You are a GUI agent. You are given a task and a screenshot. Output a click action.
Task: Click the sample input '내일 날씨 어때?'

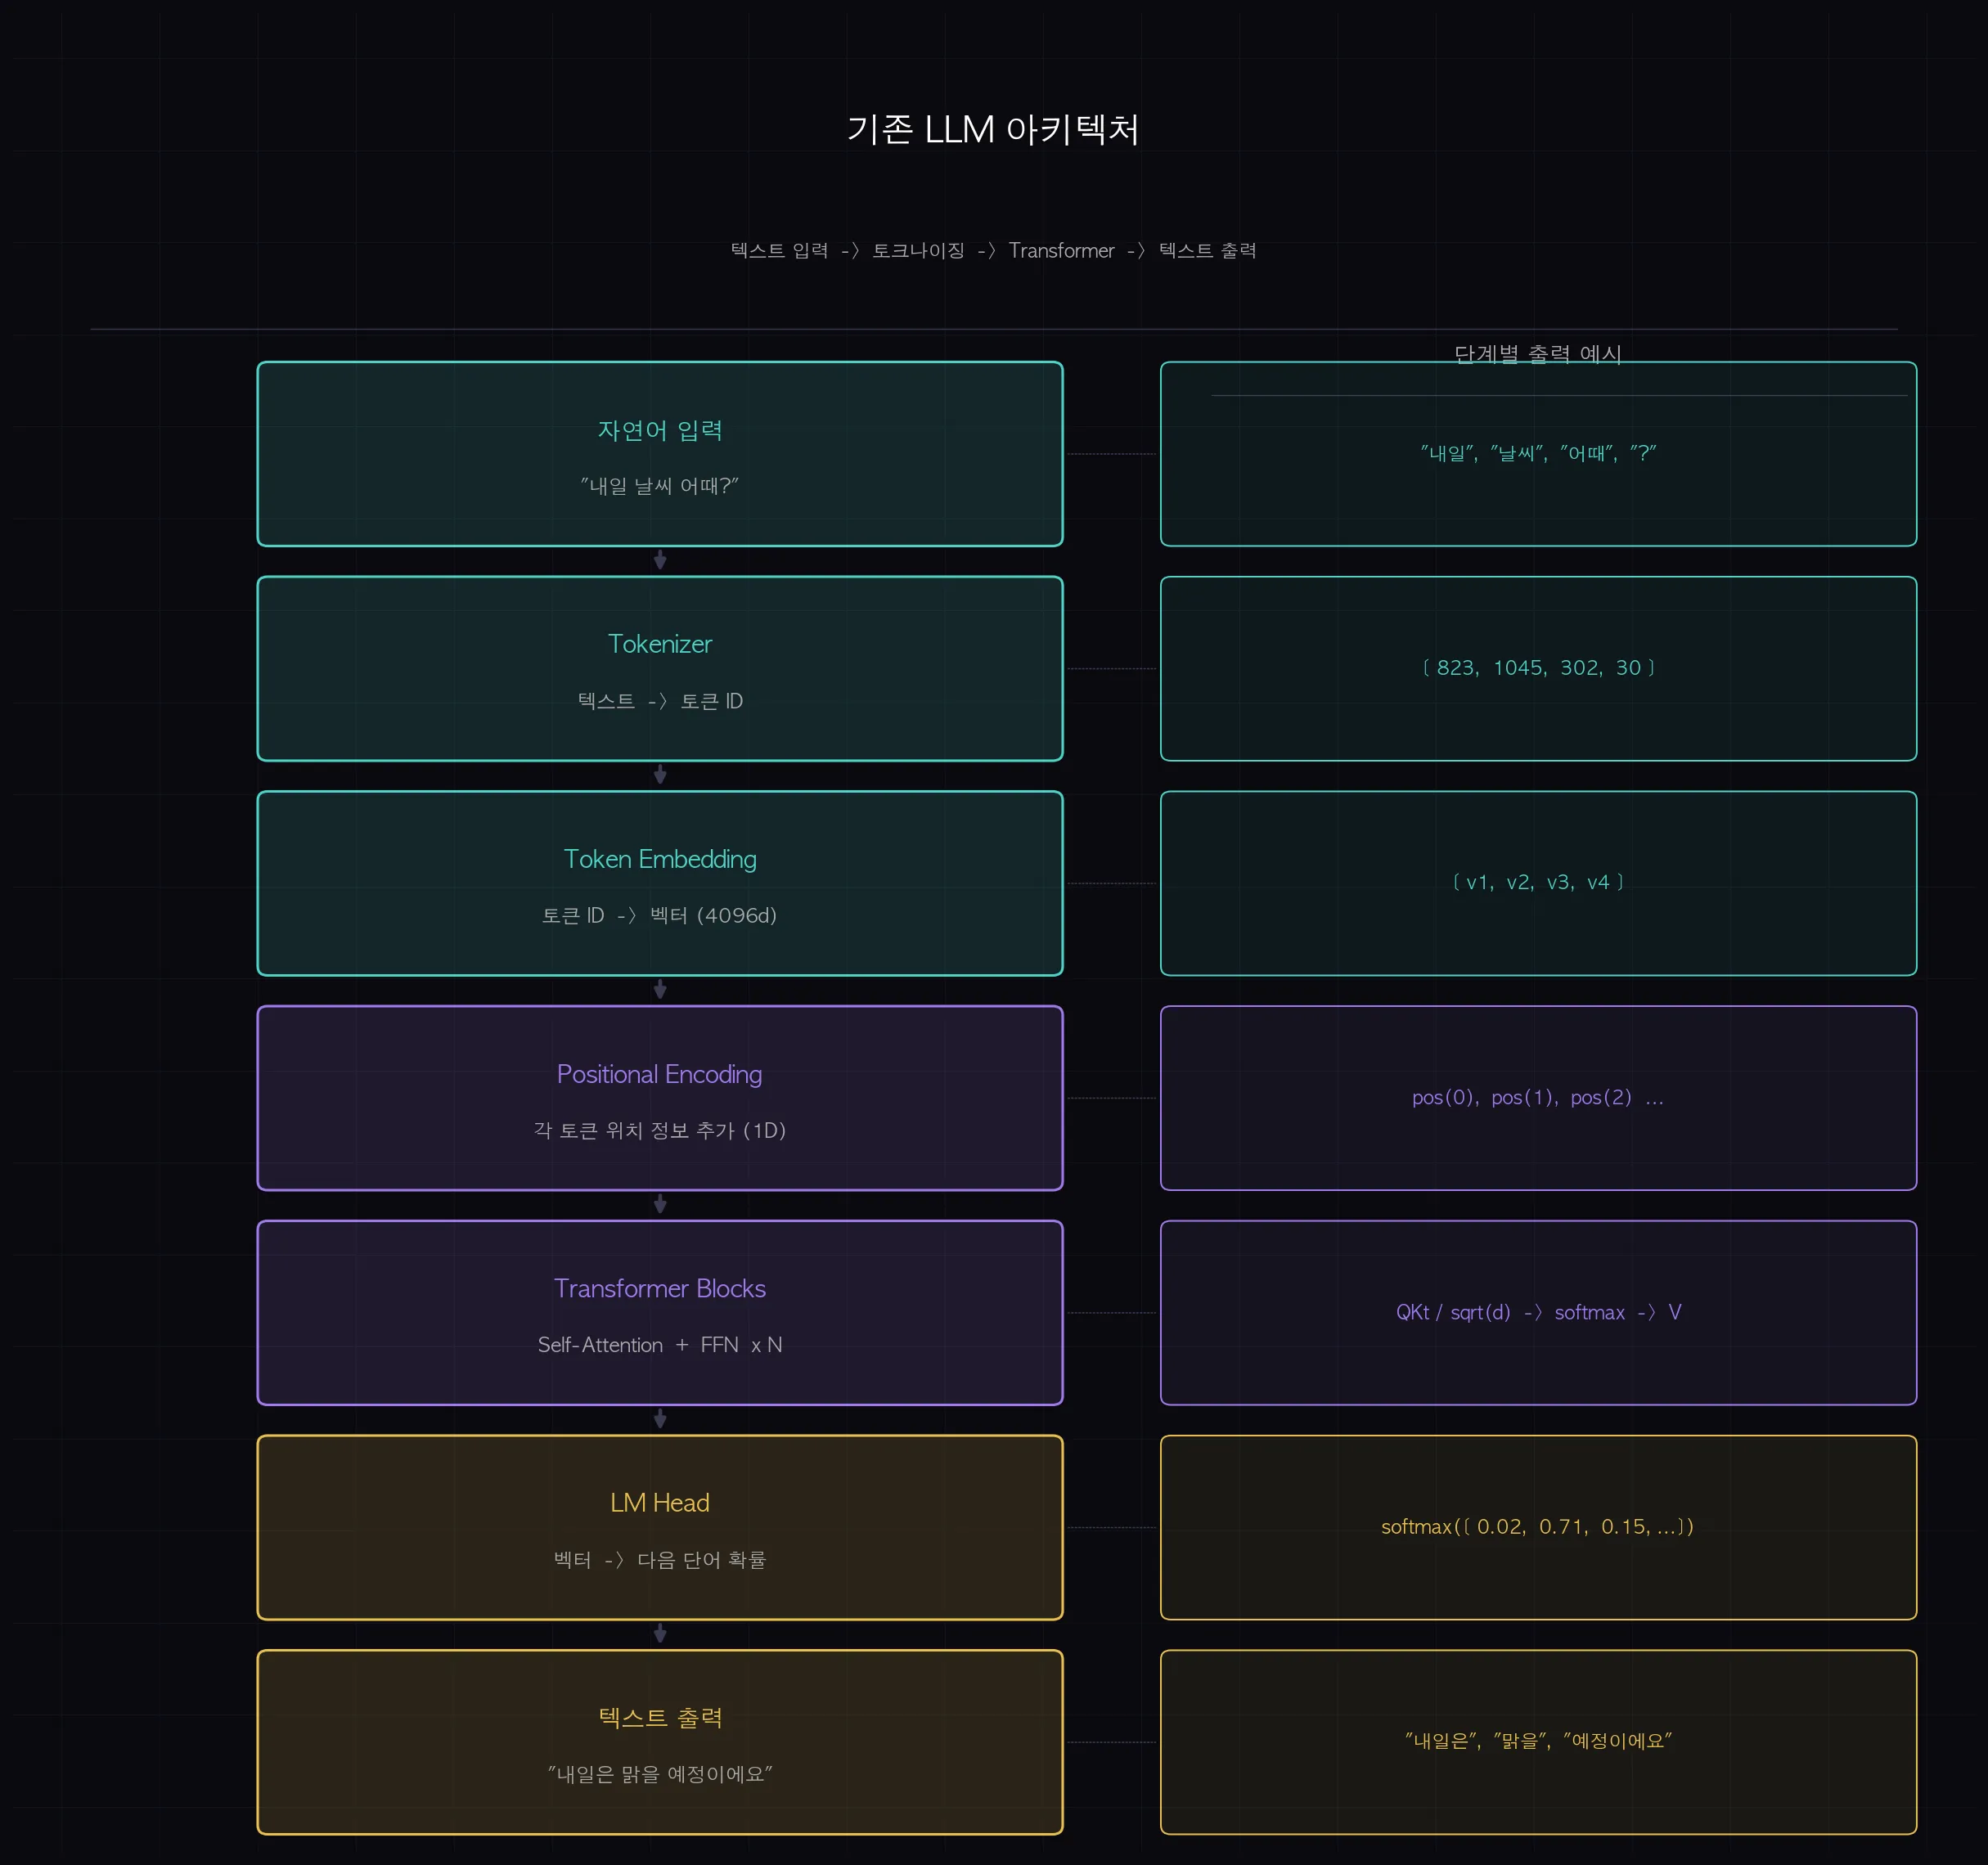coord(660,486)
